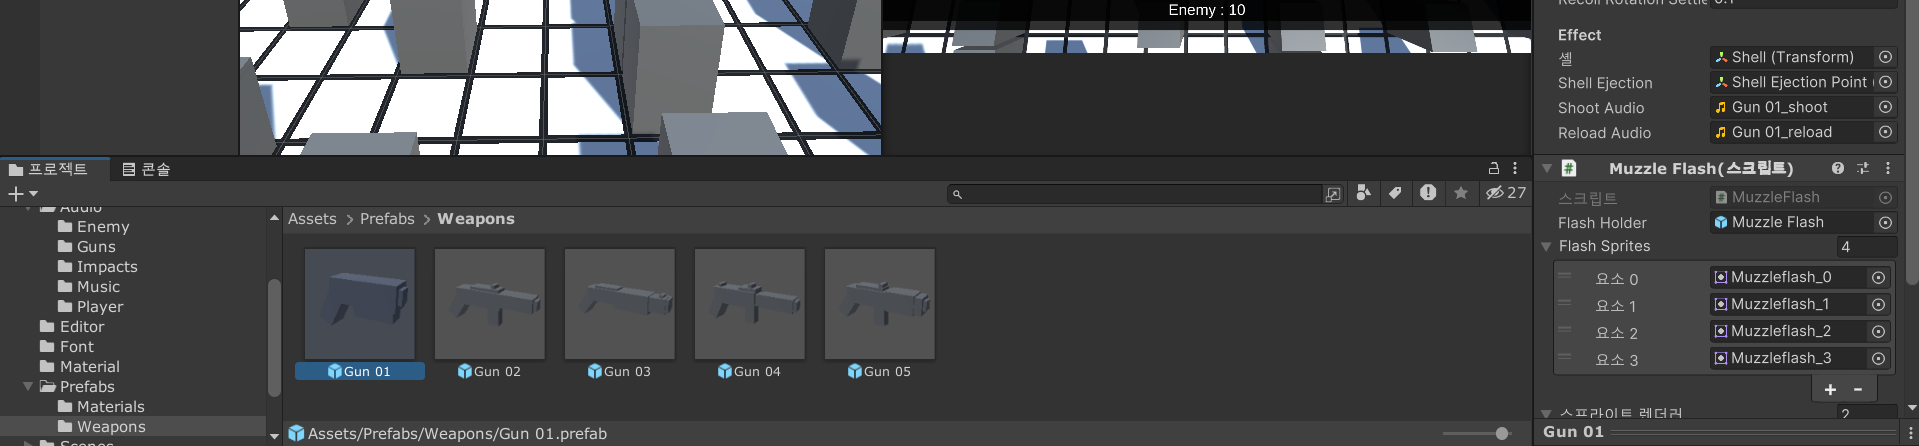Select the Gun 01 prefab thumbnail
The width and height of the screenshot is (1919, 446).
point(360,304)
